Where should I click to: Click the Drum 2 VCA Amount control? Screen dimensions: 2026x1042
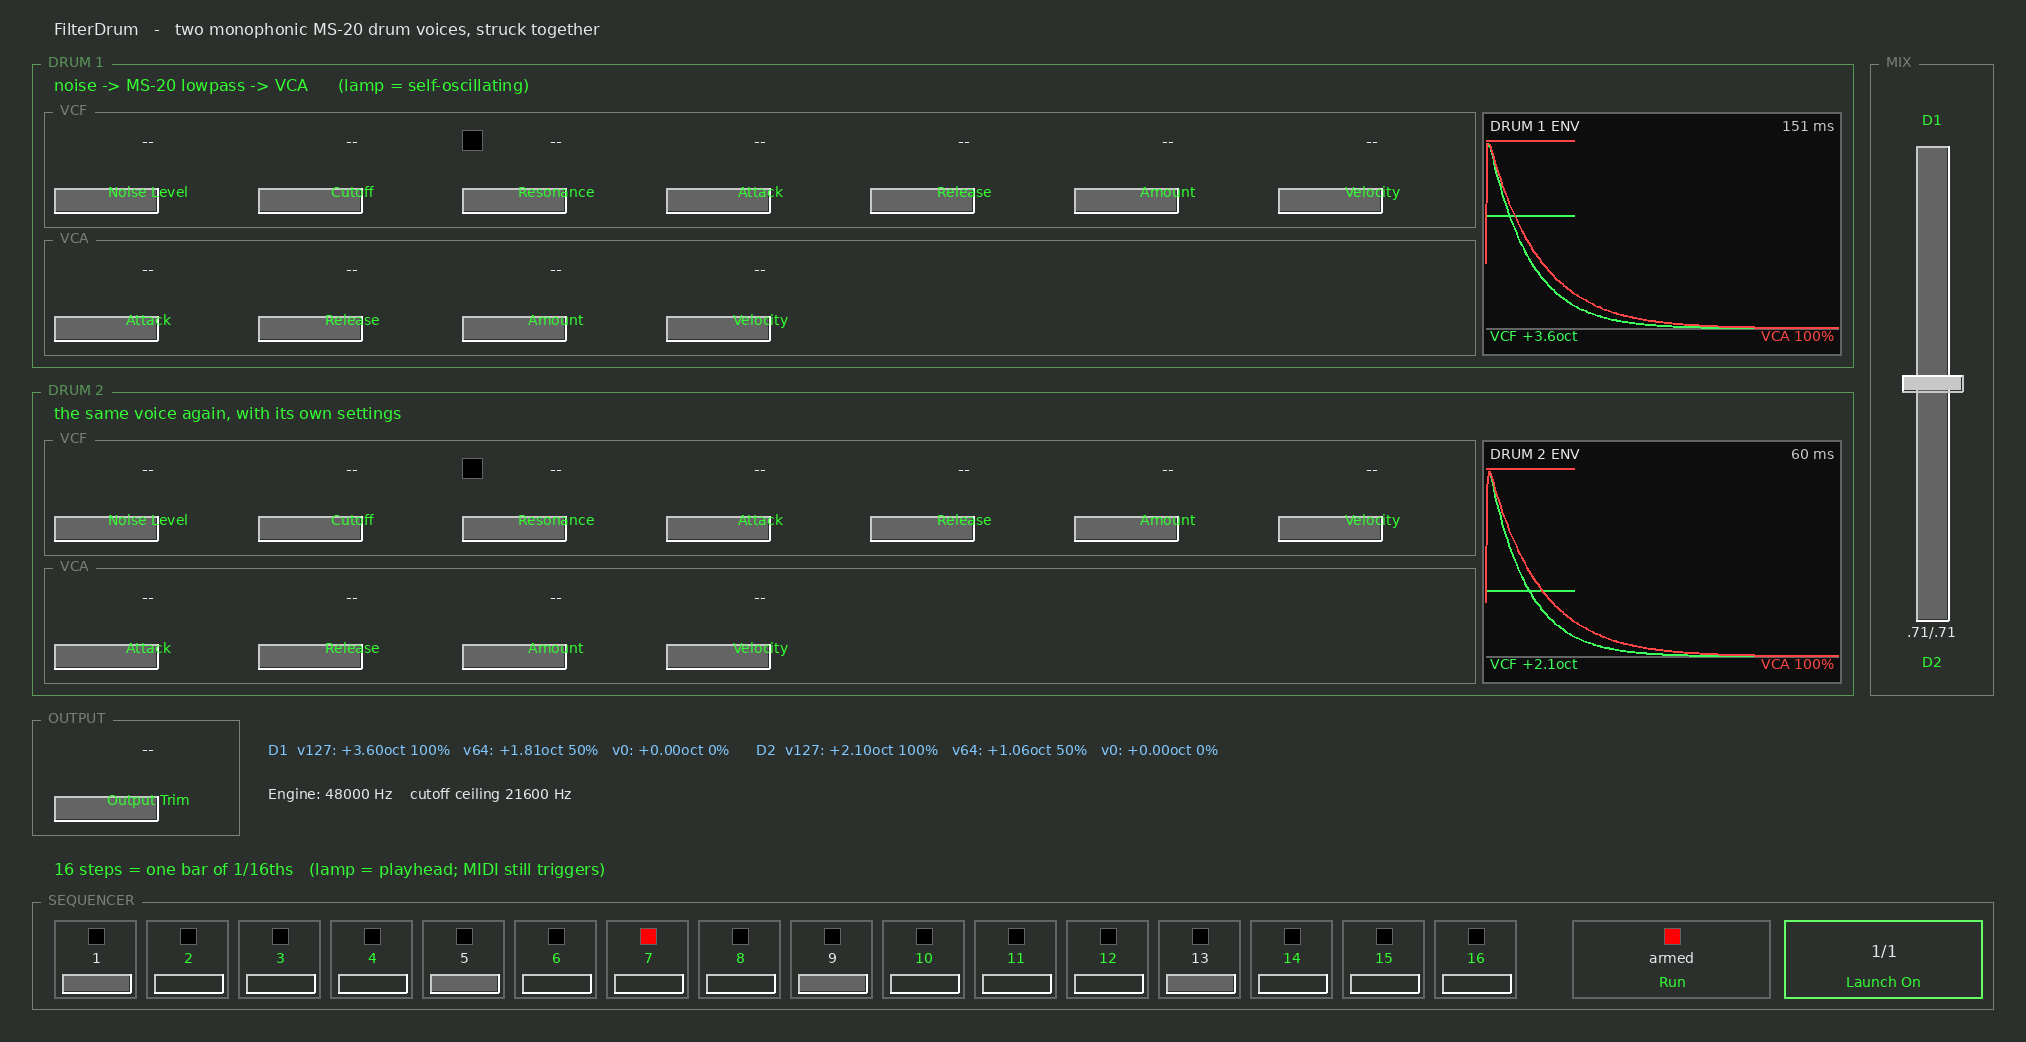[514, 657]
